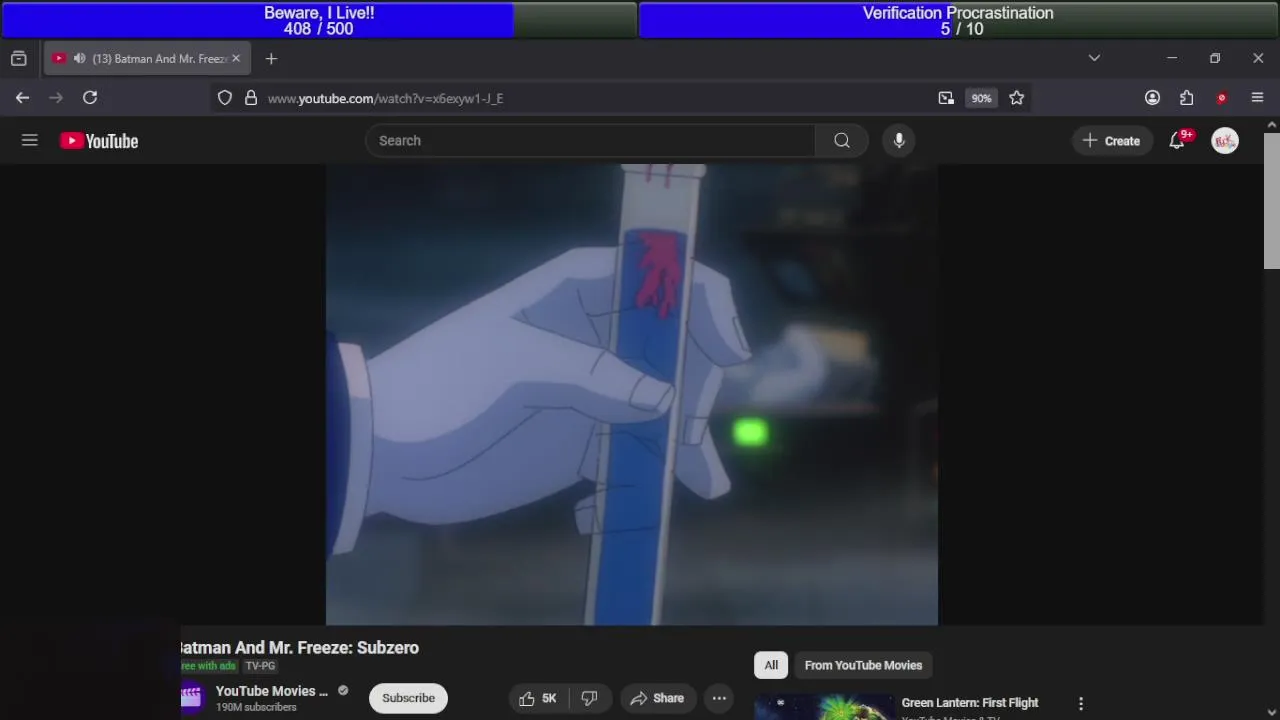Click the page vertical scrollbar thumb
Viewport: 1280px width, 720px height.
(x=1271, y=200)
